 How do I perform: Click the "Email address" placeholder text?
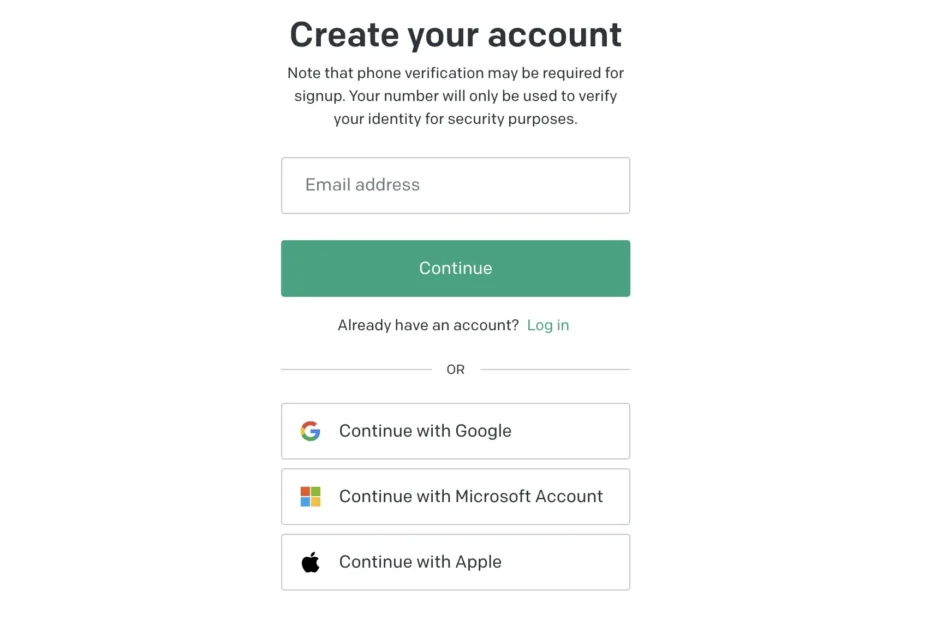point(362,185)
